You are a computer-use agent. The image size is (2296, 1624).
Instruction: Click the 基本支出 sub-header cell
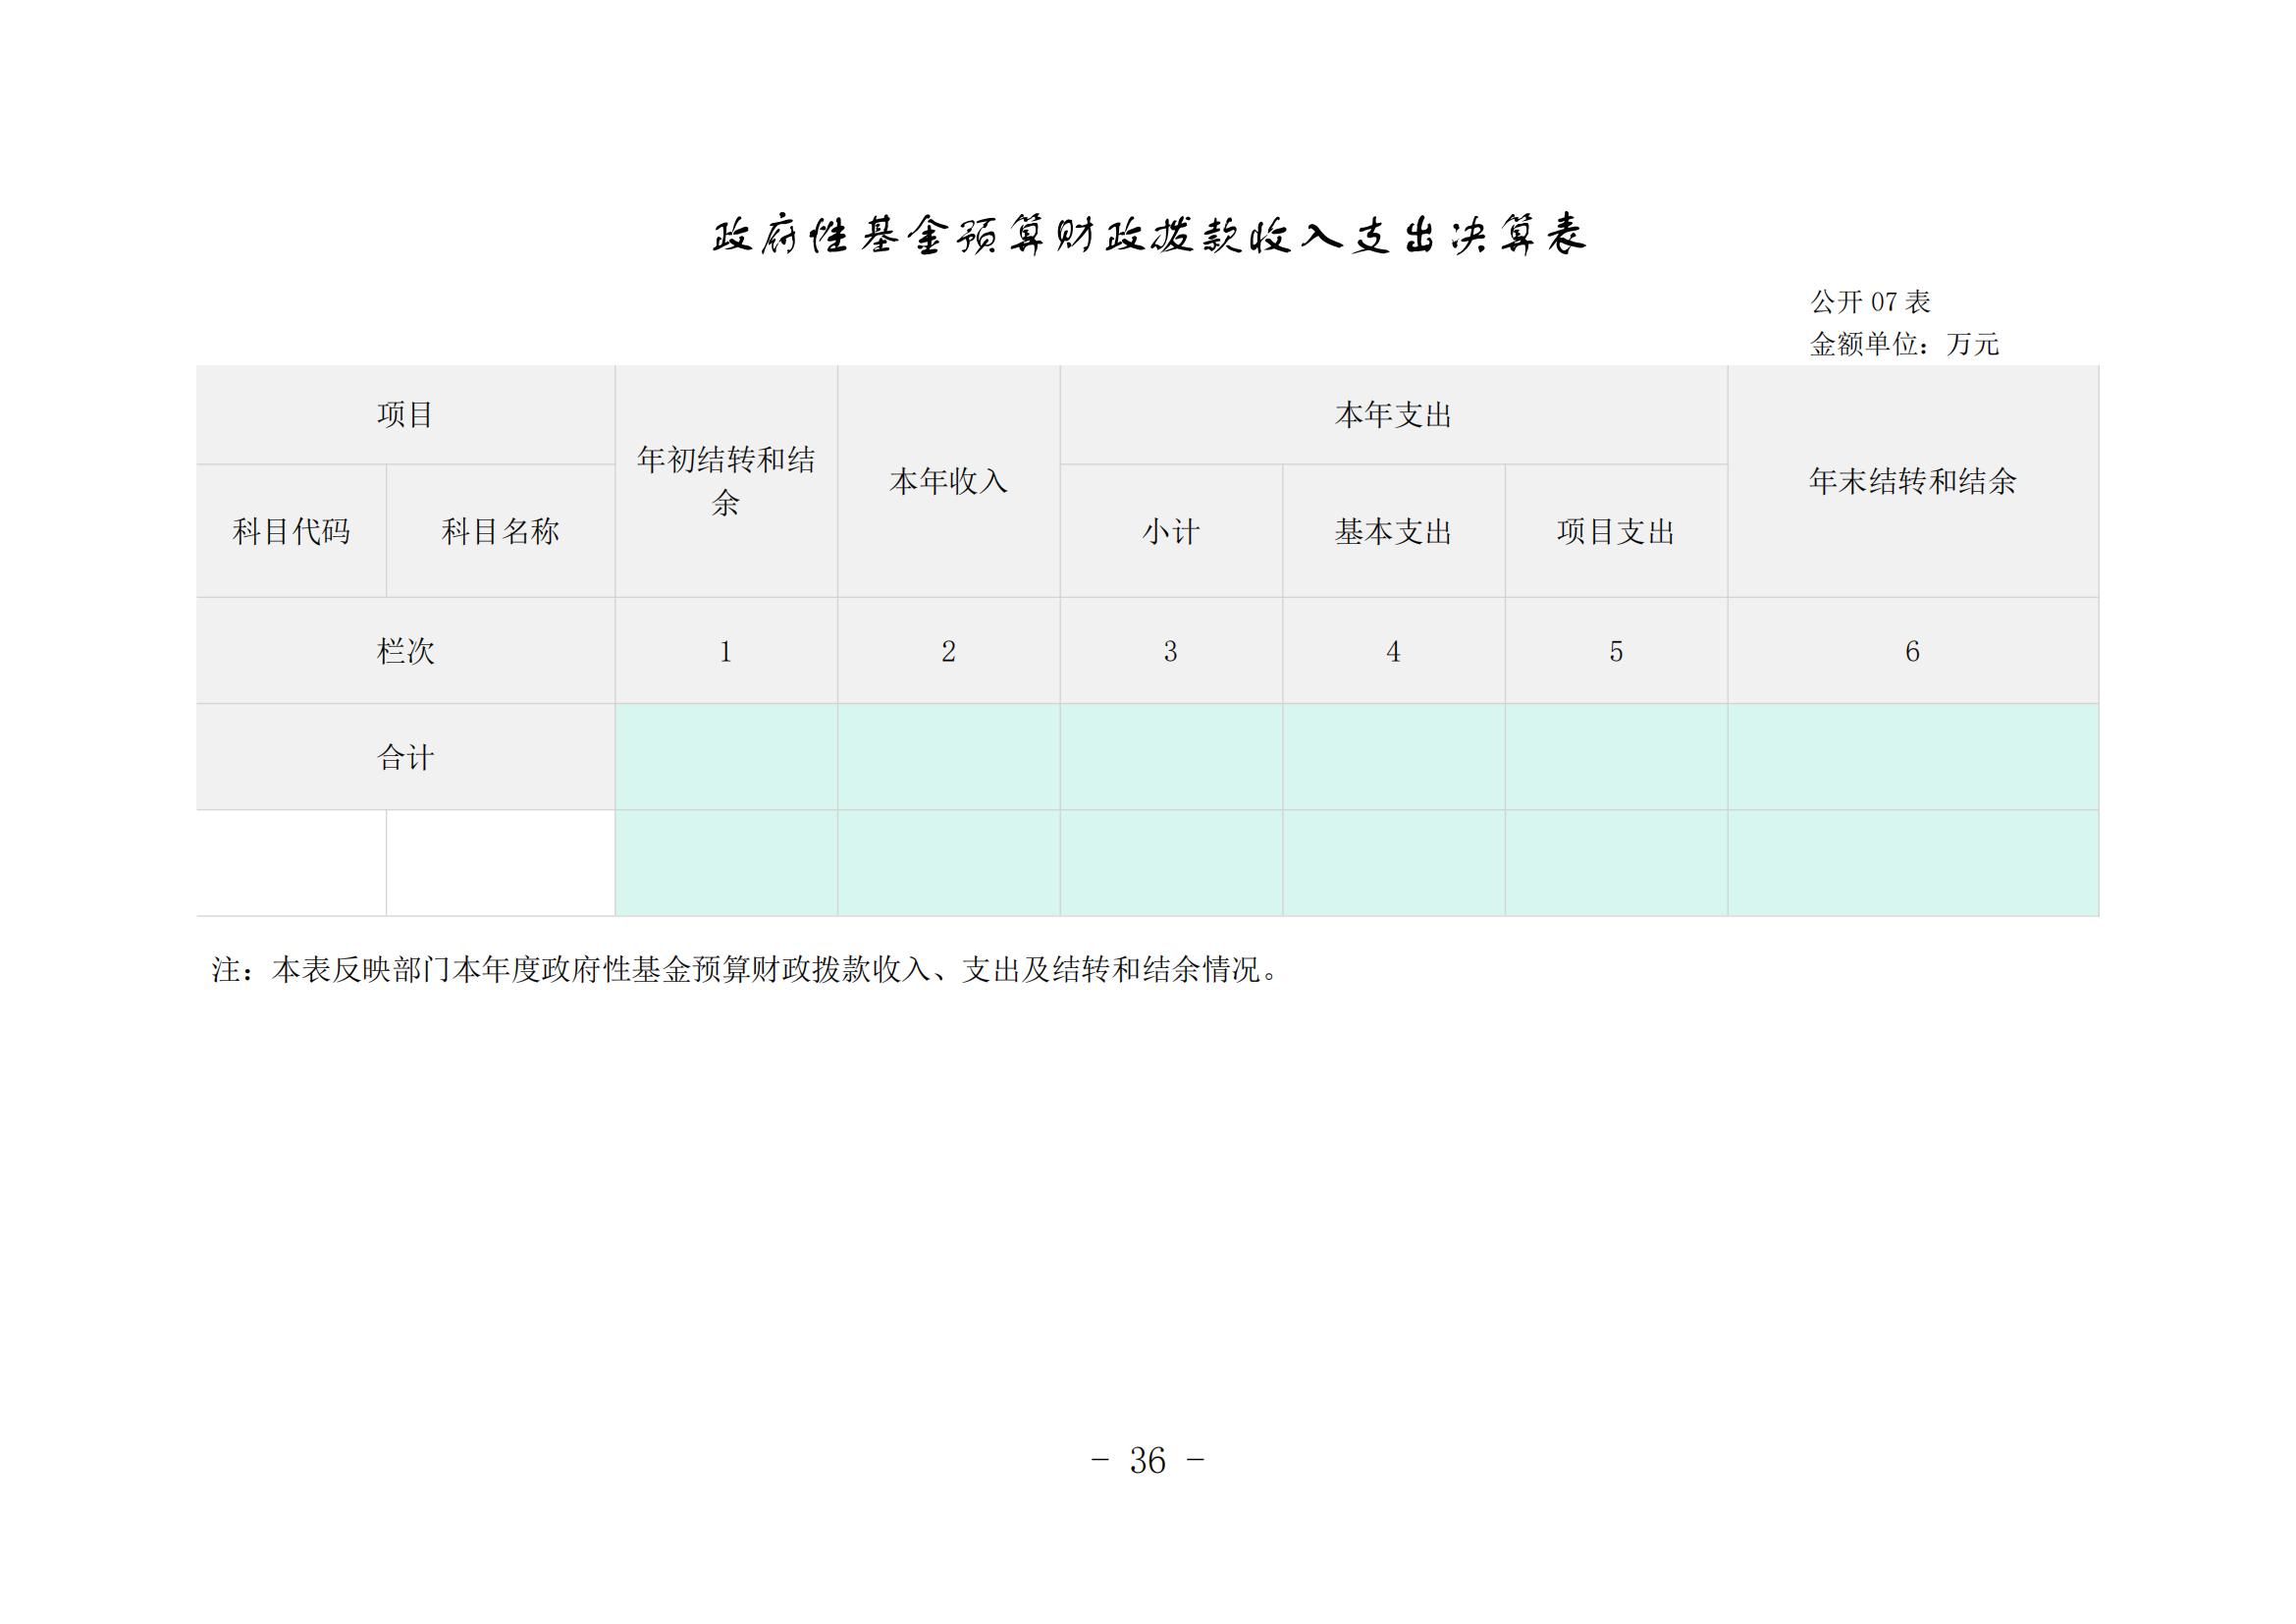coord(1393,531)
